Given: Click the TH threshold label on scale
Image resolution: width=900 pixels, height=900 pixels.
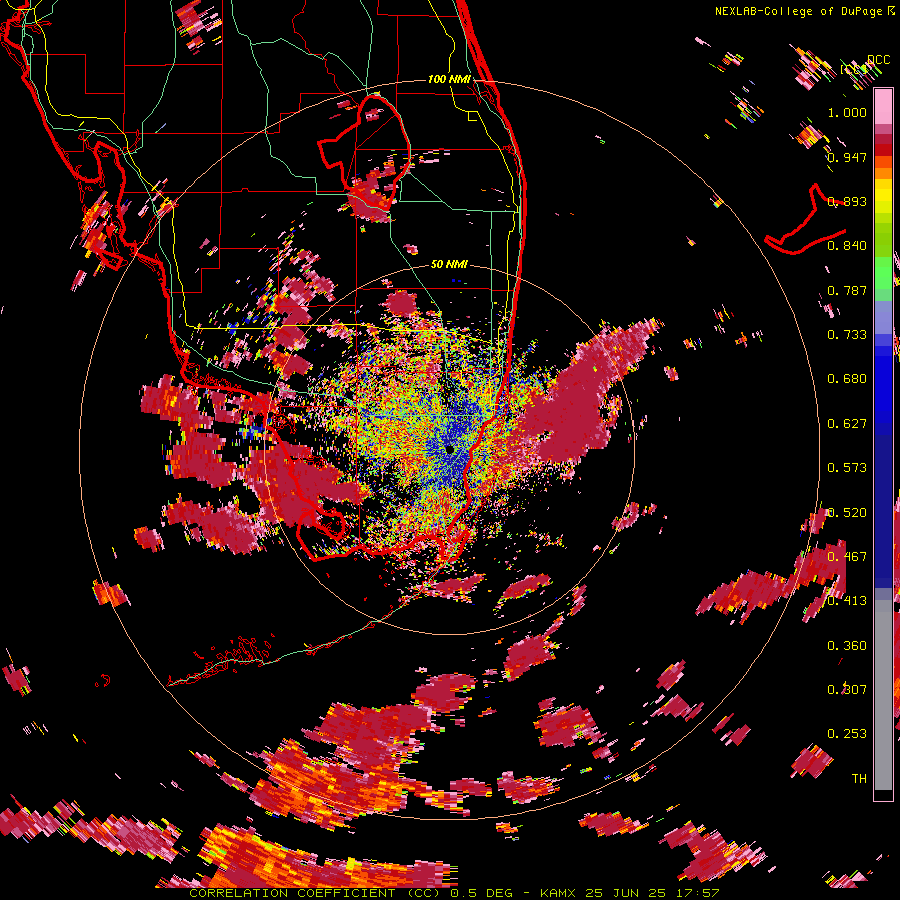Looking at the screenshot, I should tap(859, 779).
